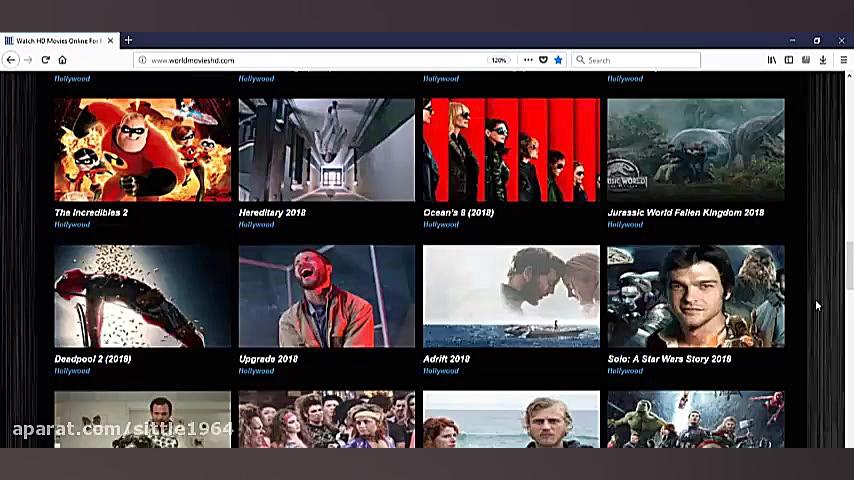Click the page vertical scrollbar thumb
The height and width of the screenshot is (480, 854).
coord(850,265)
